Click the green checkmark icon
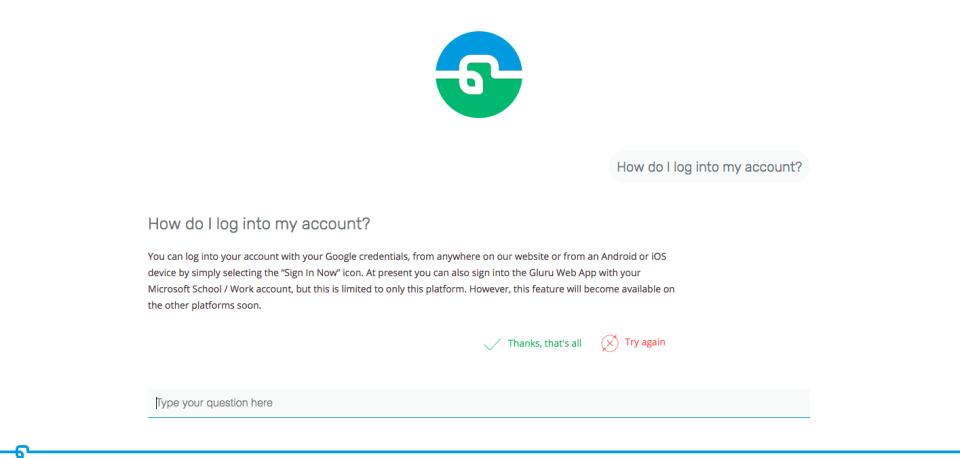Image resolution: width=960 pixels, height=458 pixels. pyautogui.click(x=492, y=344)
